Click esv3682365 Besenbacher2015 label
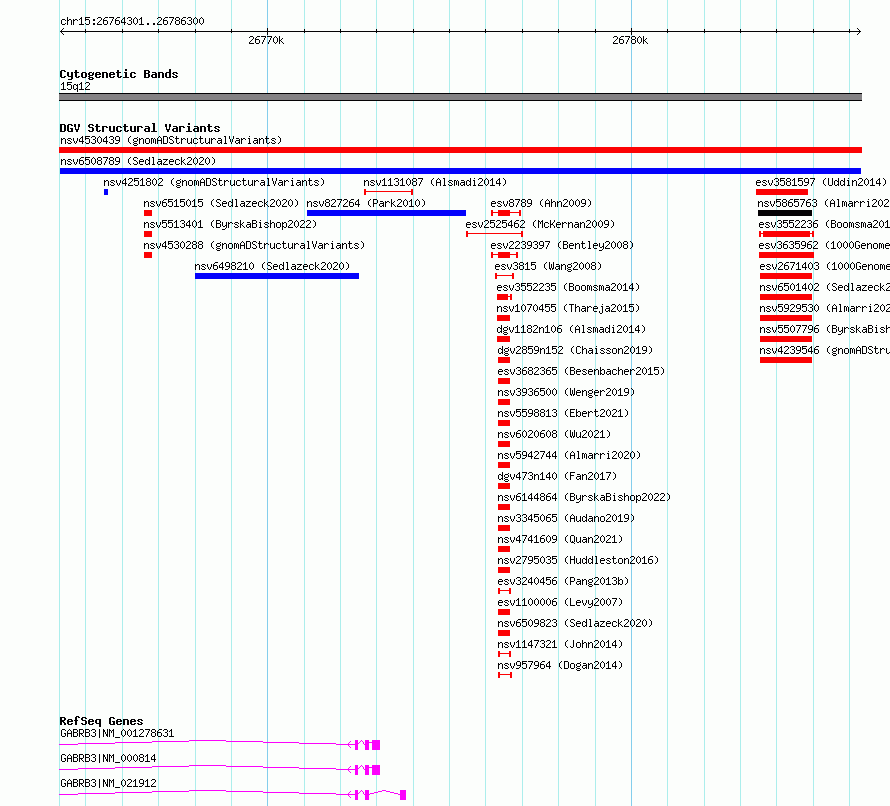 point(581,371)
